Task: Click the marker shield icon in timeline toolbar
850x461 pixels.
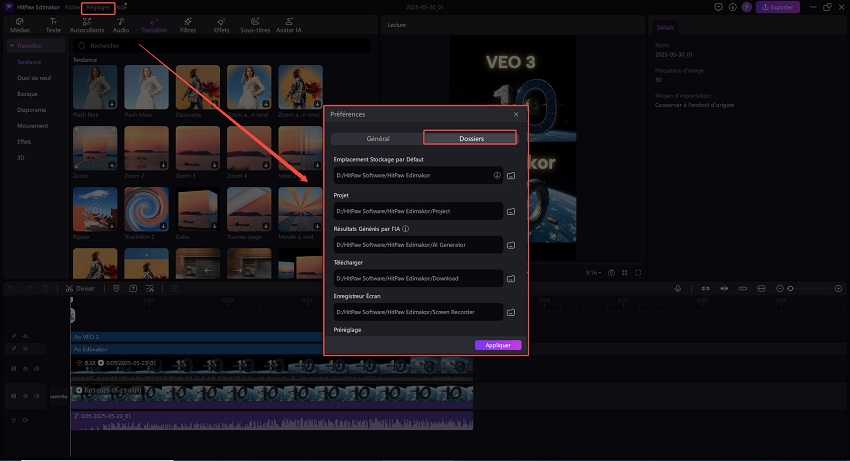Action: (116, 289)
